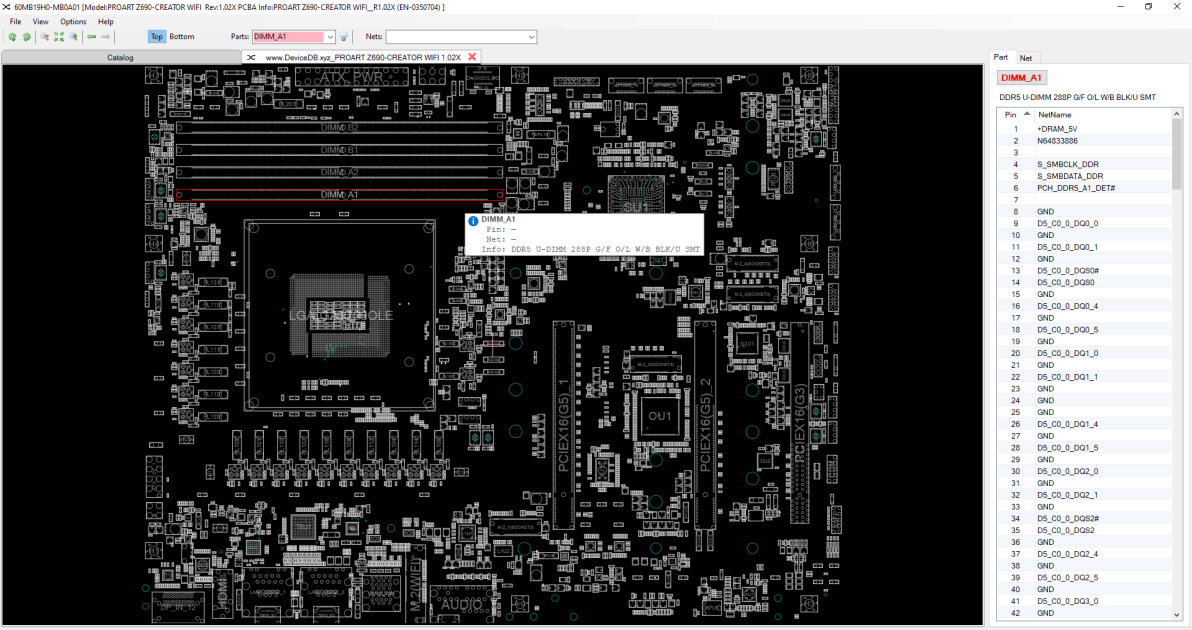Click the rotate right toolbar icon
1192x630 pixels.
point(27,36)
